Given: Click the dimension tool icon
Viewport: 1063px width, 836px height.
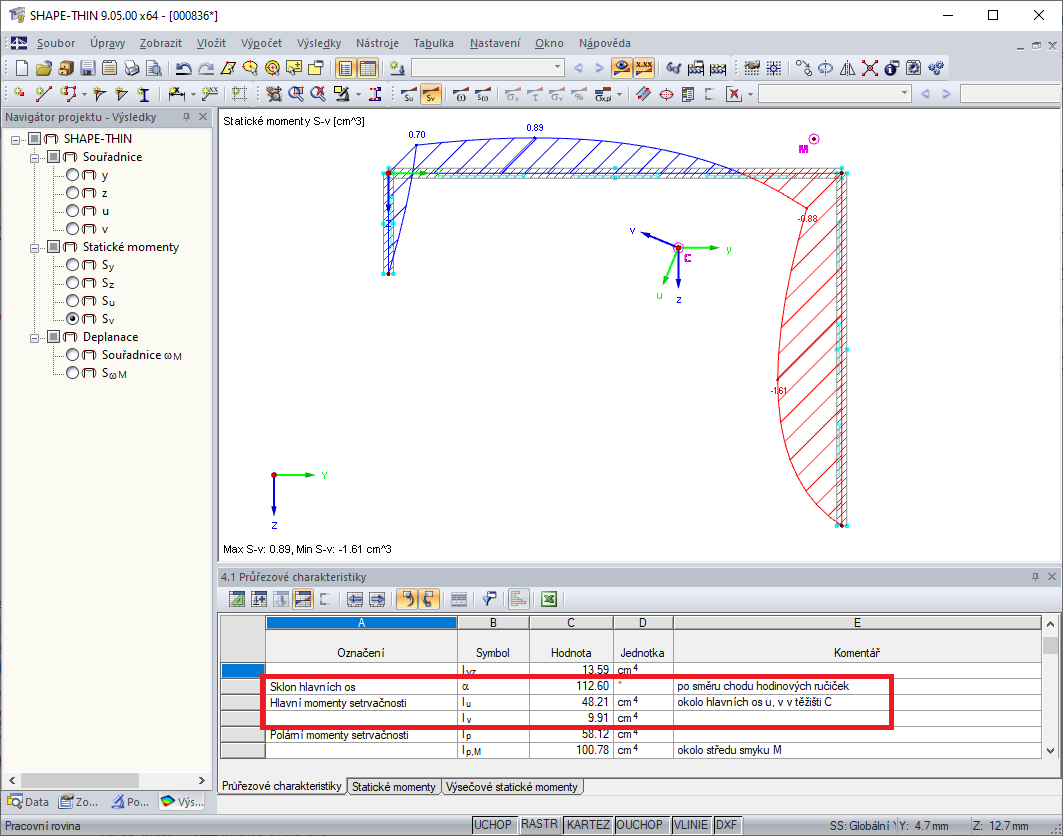Looking at the screenshot, I should coord(176,94).
